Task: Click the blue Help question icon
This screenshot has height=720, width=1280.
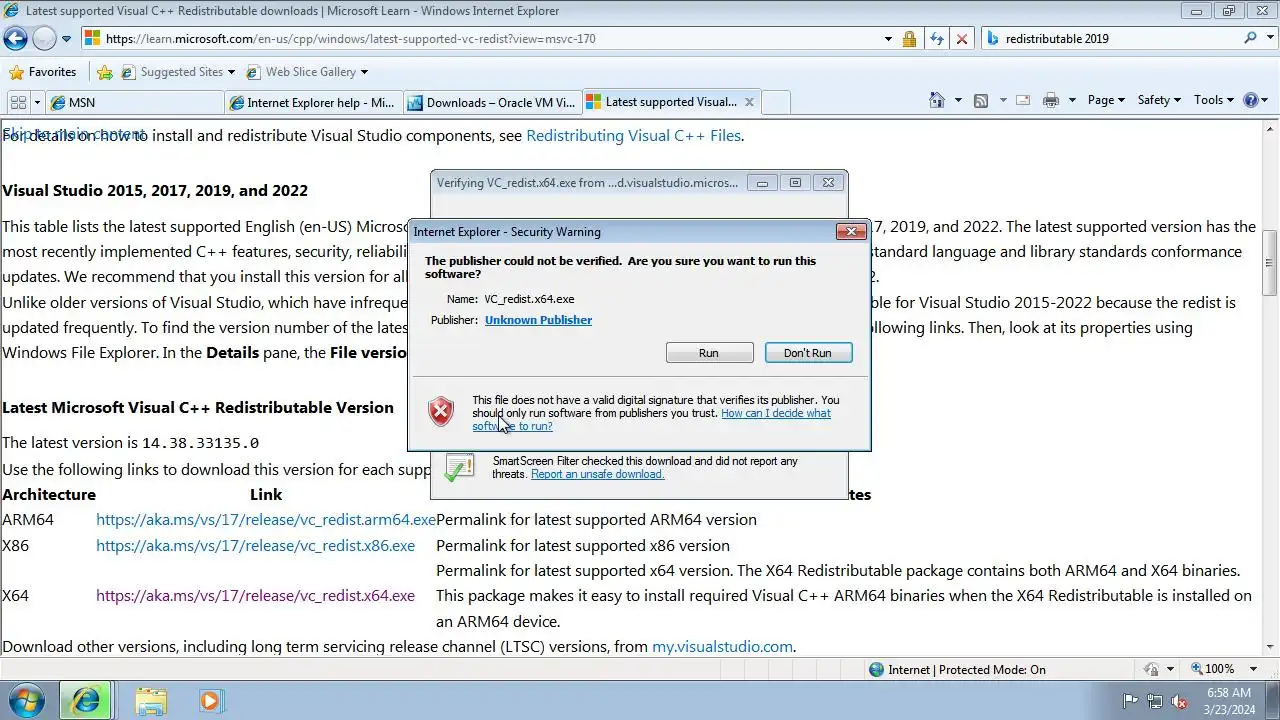Action: click(1250, 100)
